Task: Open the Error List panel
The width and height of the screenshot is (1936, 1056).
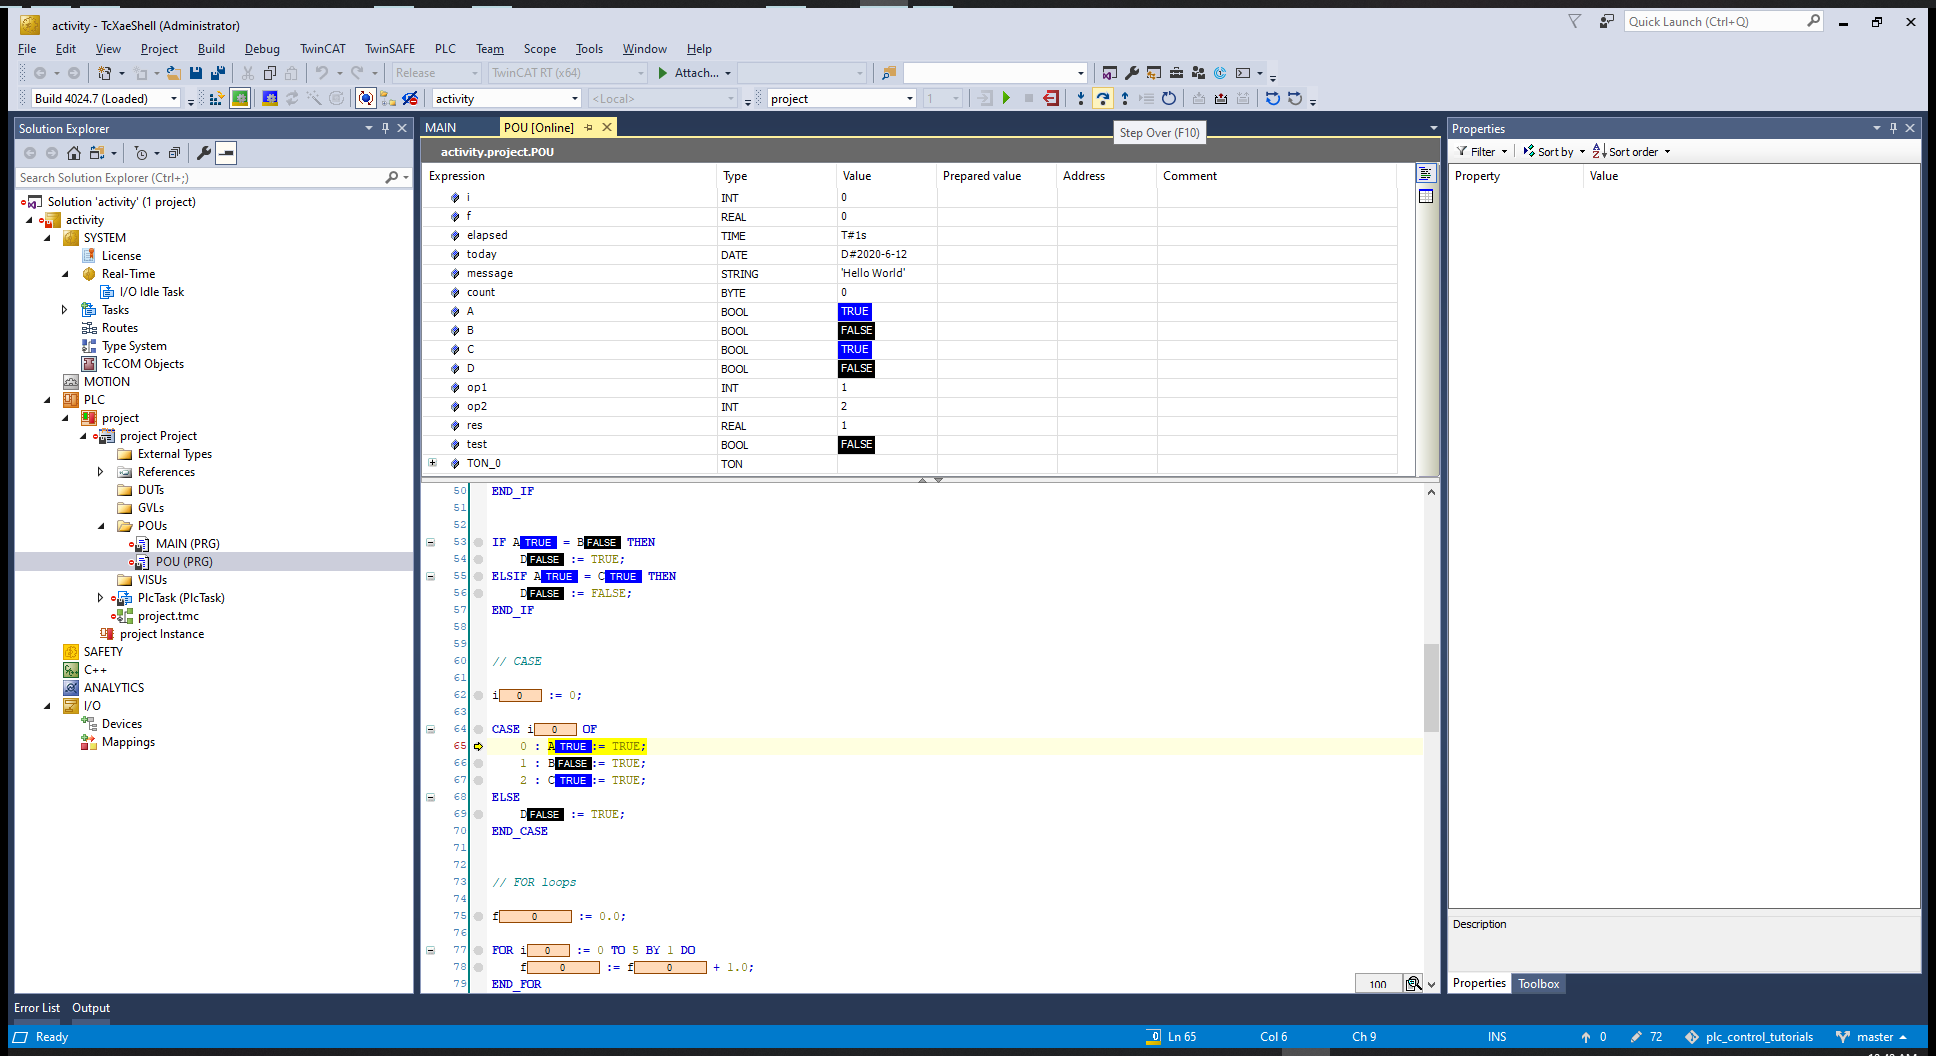Action: pos(37,1008)
